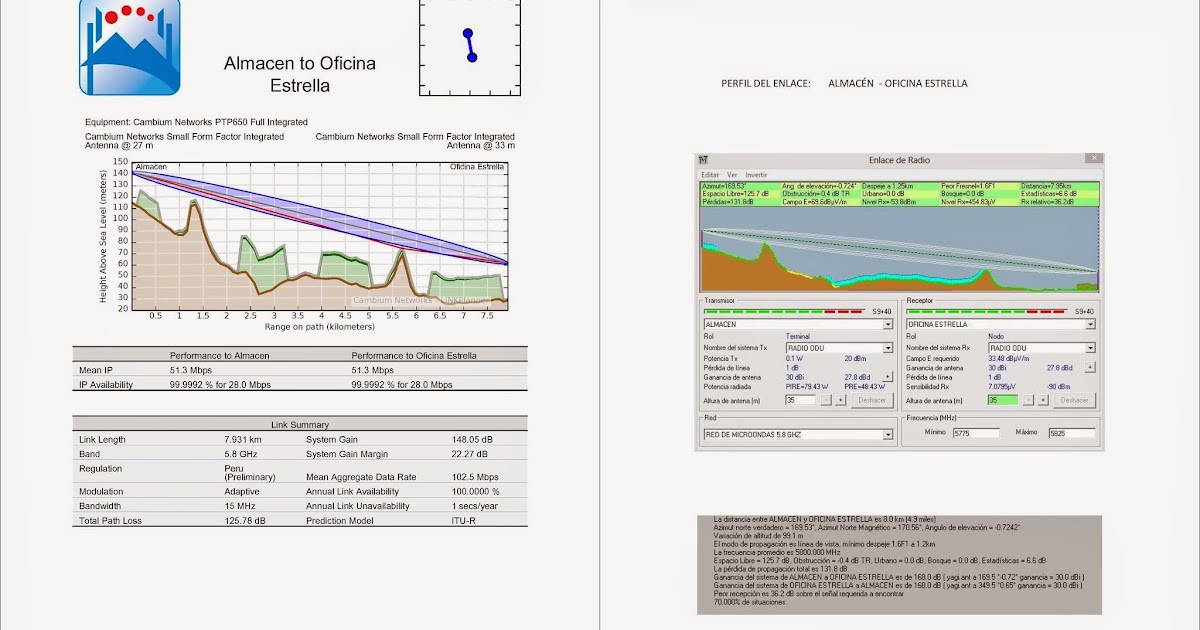Click 'Nodo' role value in Receptor

click(x=995, y=337)
